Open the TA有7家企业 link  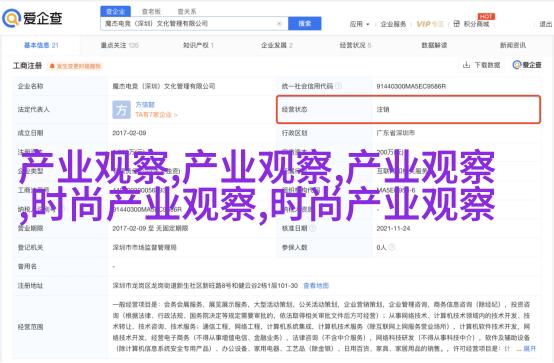coord(156,115)
